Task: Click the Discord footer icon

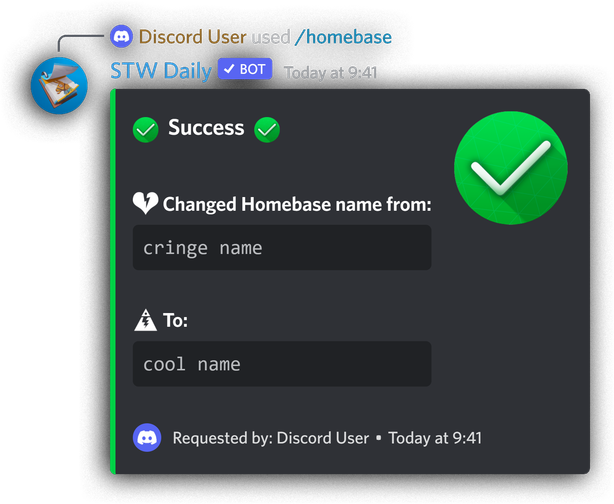Action: 147,438
